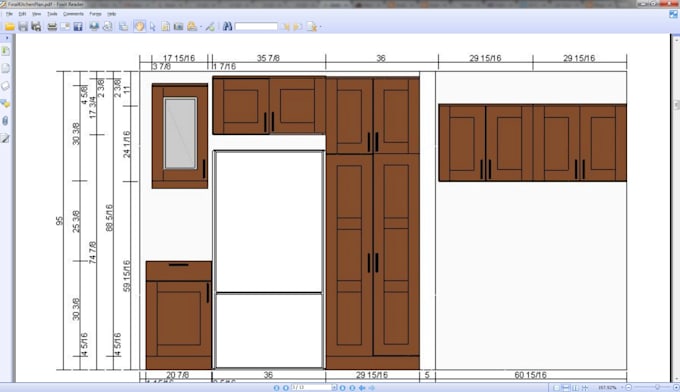Click the Snapshot camera icon
The height and width of the screenshot is (392, 680).
pos(178,27)
